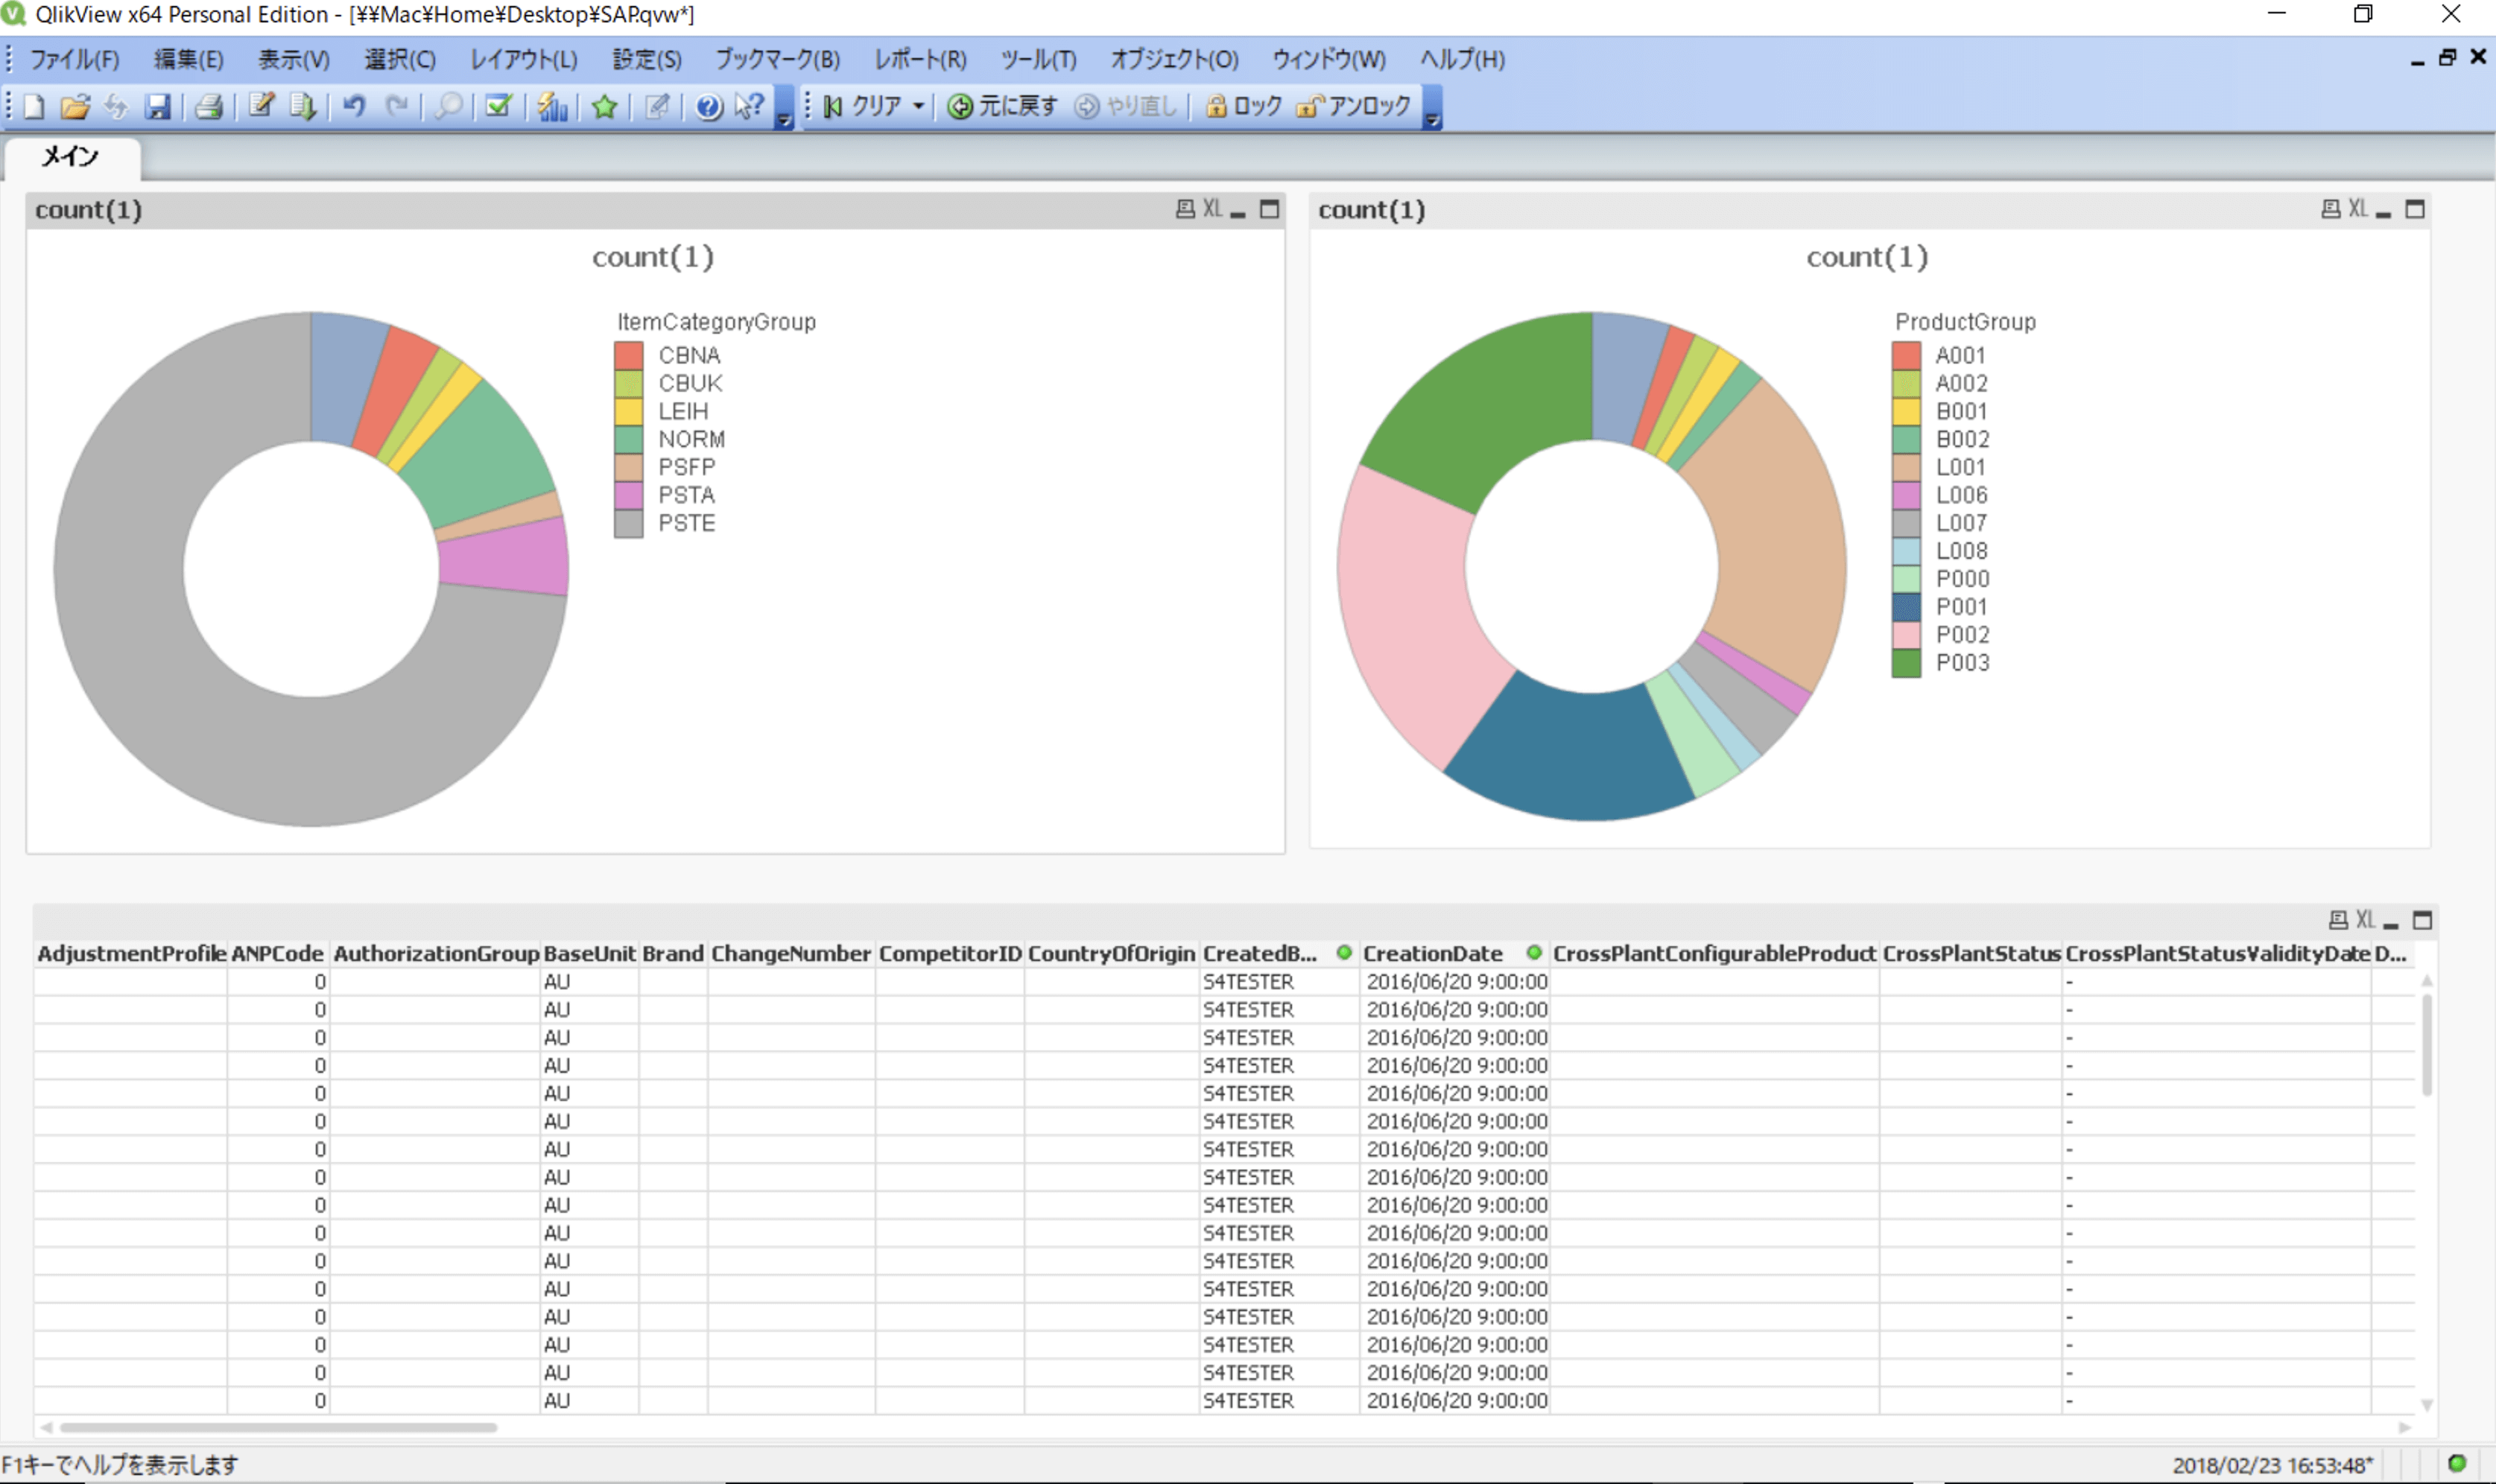This screenshot has height=1484, width=2496.
Task: Select the メイン sheet tab
Action: point(70,157)
